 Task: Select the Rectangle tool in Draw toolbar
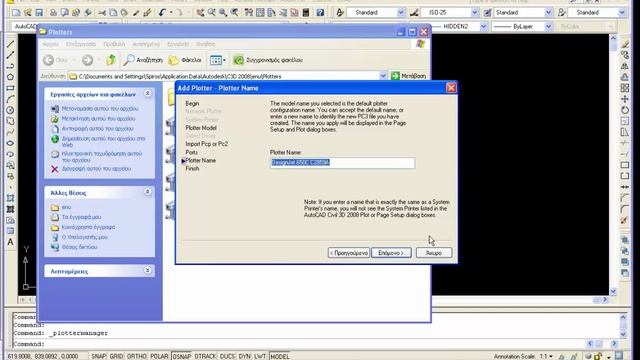click(11, 88)
